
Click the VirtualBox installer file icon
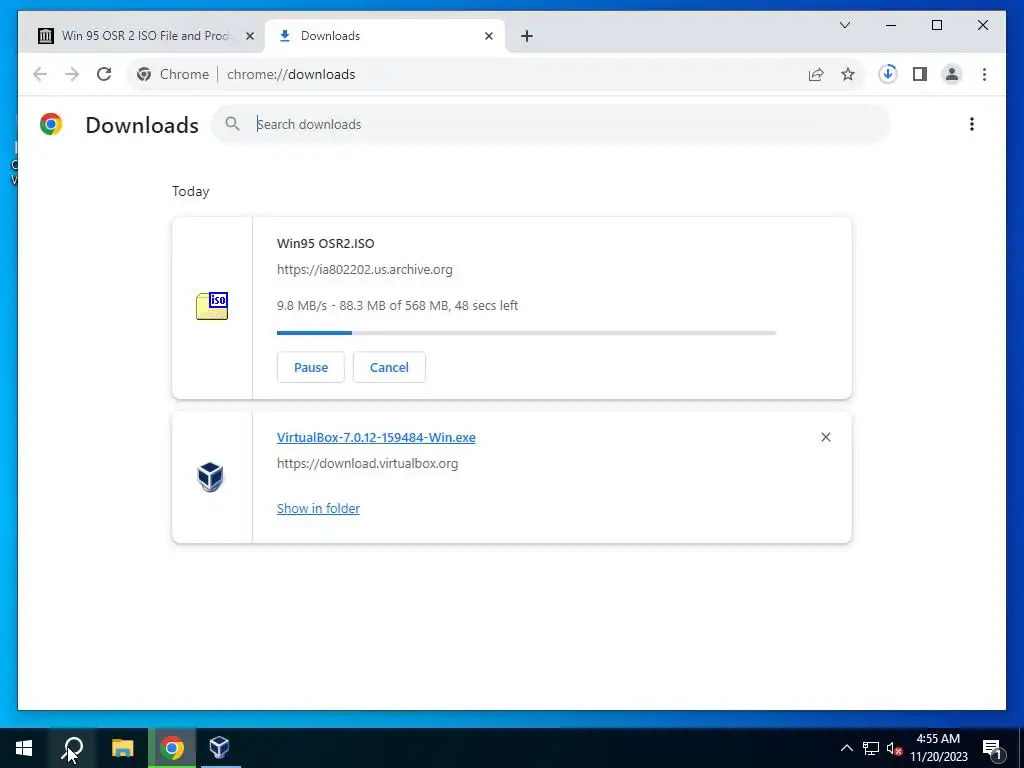[210, 477]
